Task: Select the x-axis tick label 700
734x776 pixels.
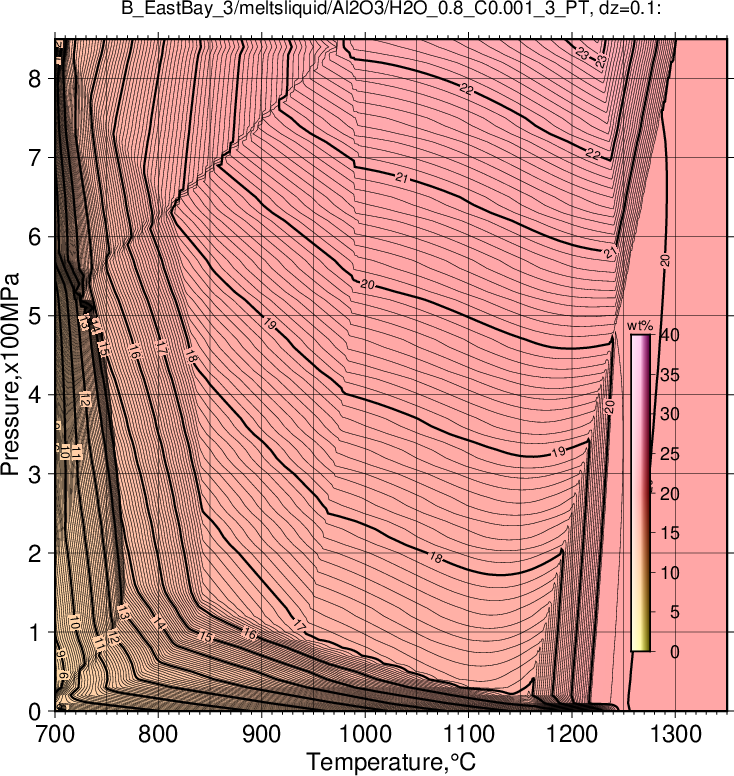Action: pos(54,734)
